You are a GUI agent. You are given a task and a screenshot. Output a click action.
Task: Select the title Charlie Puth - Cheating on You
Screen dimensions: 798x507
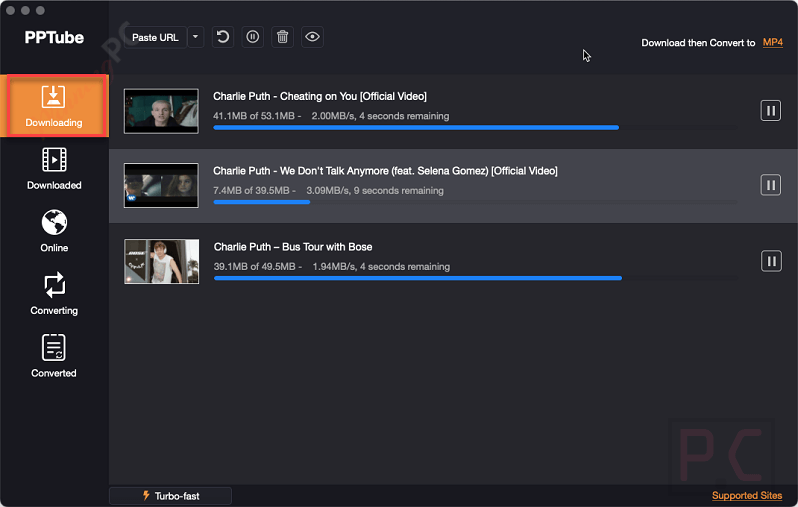point(320,96)
